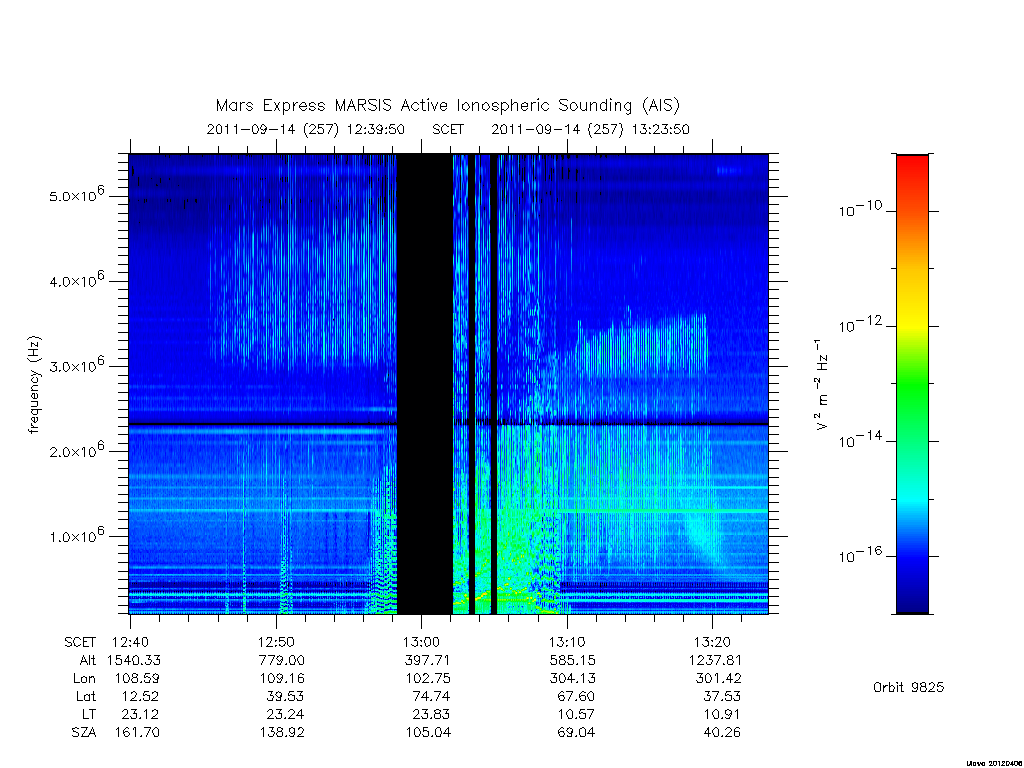Viewport: 1024px width, 768px height.
Task: Click the 4.0×10⁶ frequency tick label
Action: 76,280
